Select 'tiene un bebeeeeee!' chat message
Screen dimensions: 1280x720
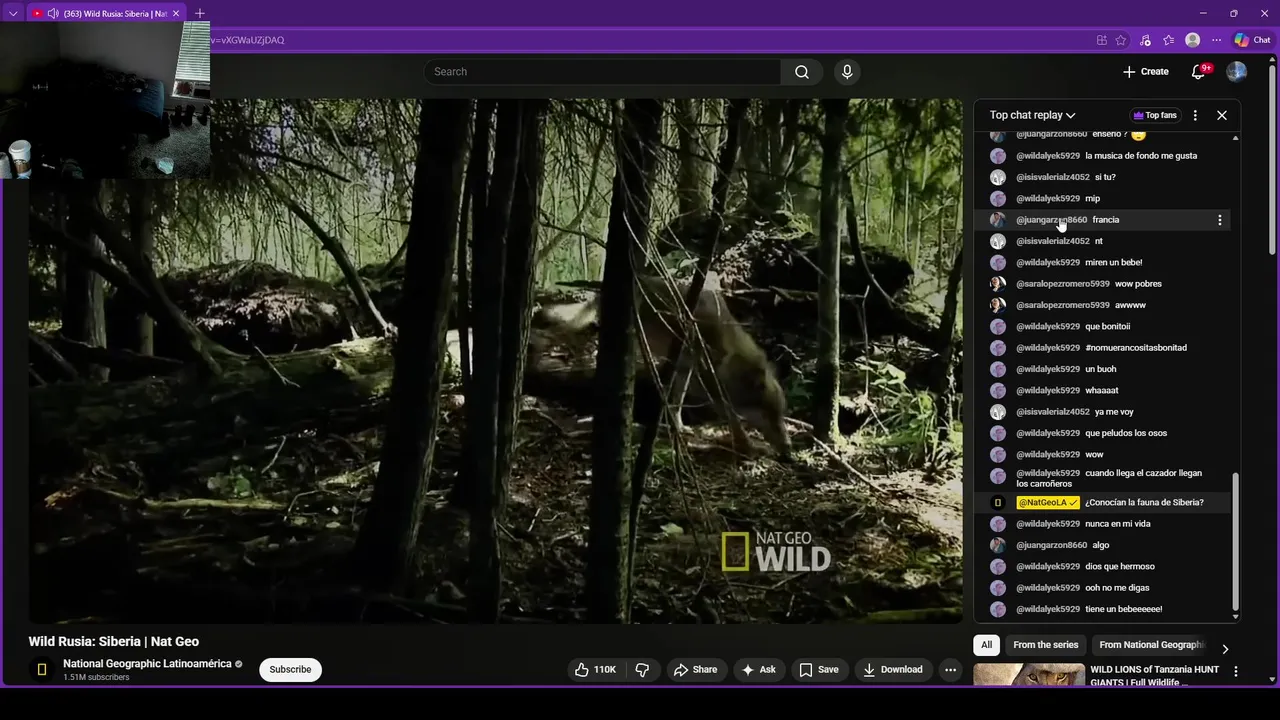pyautogui.click(x=1123, y=609)
